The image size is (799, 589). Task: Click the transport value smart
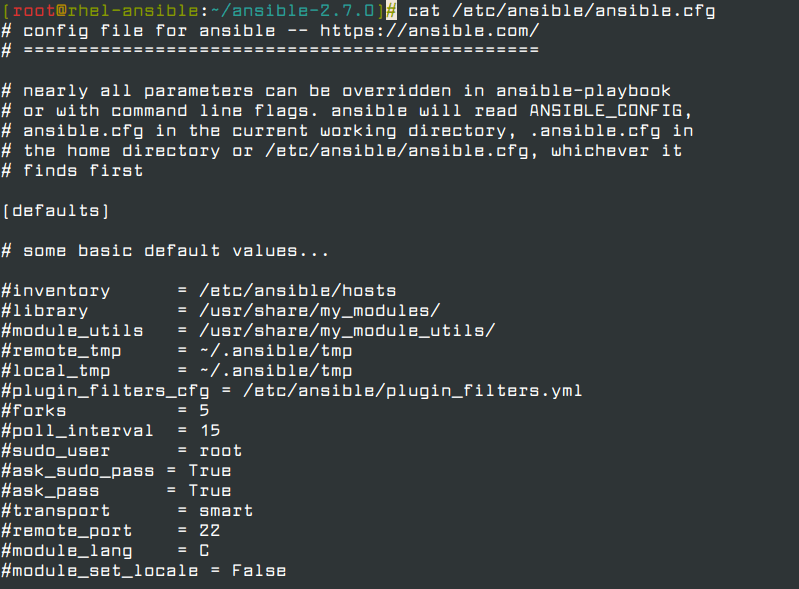click(226, 511)
